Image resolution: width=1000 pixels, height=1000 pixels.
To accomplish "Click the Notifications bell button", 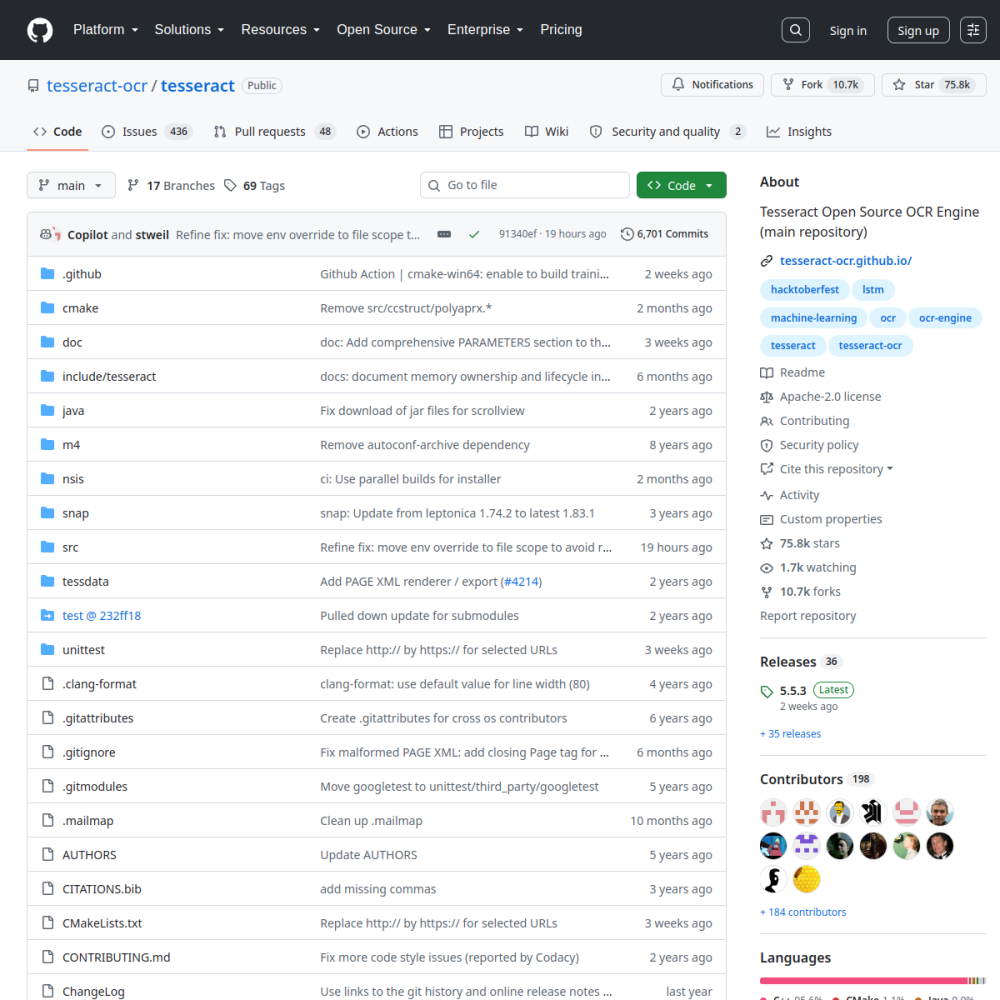I will coord(712,85).
